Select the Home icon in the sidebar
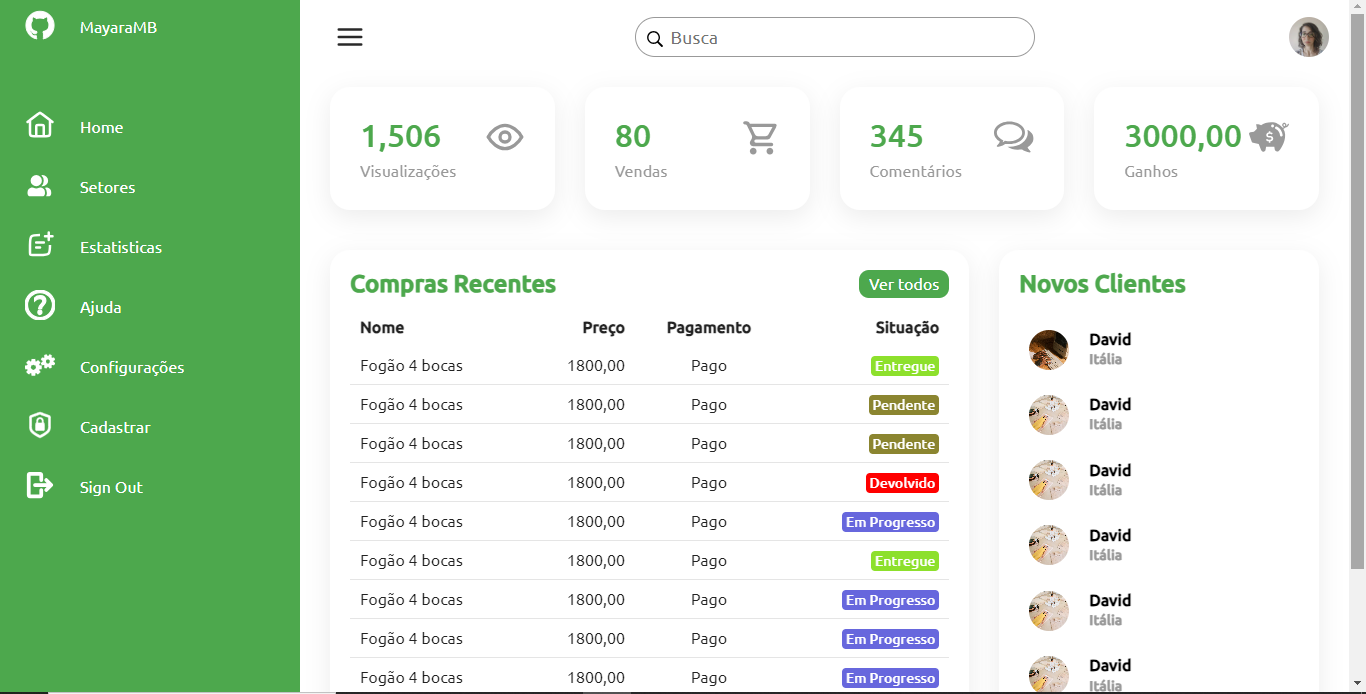The image size is (1366, 694). [39, 125]
